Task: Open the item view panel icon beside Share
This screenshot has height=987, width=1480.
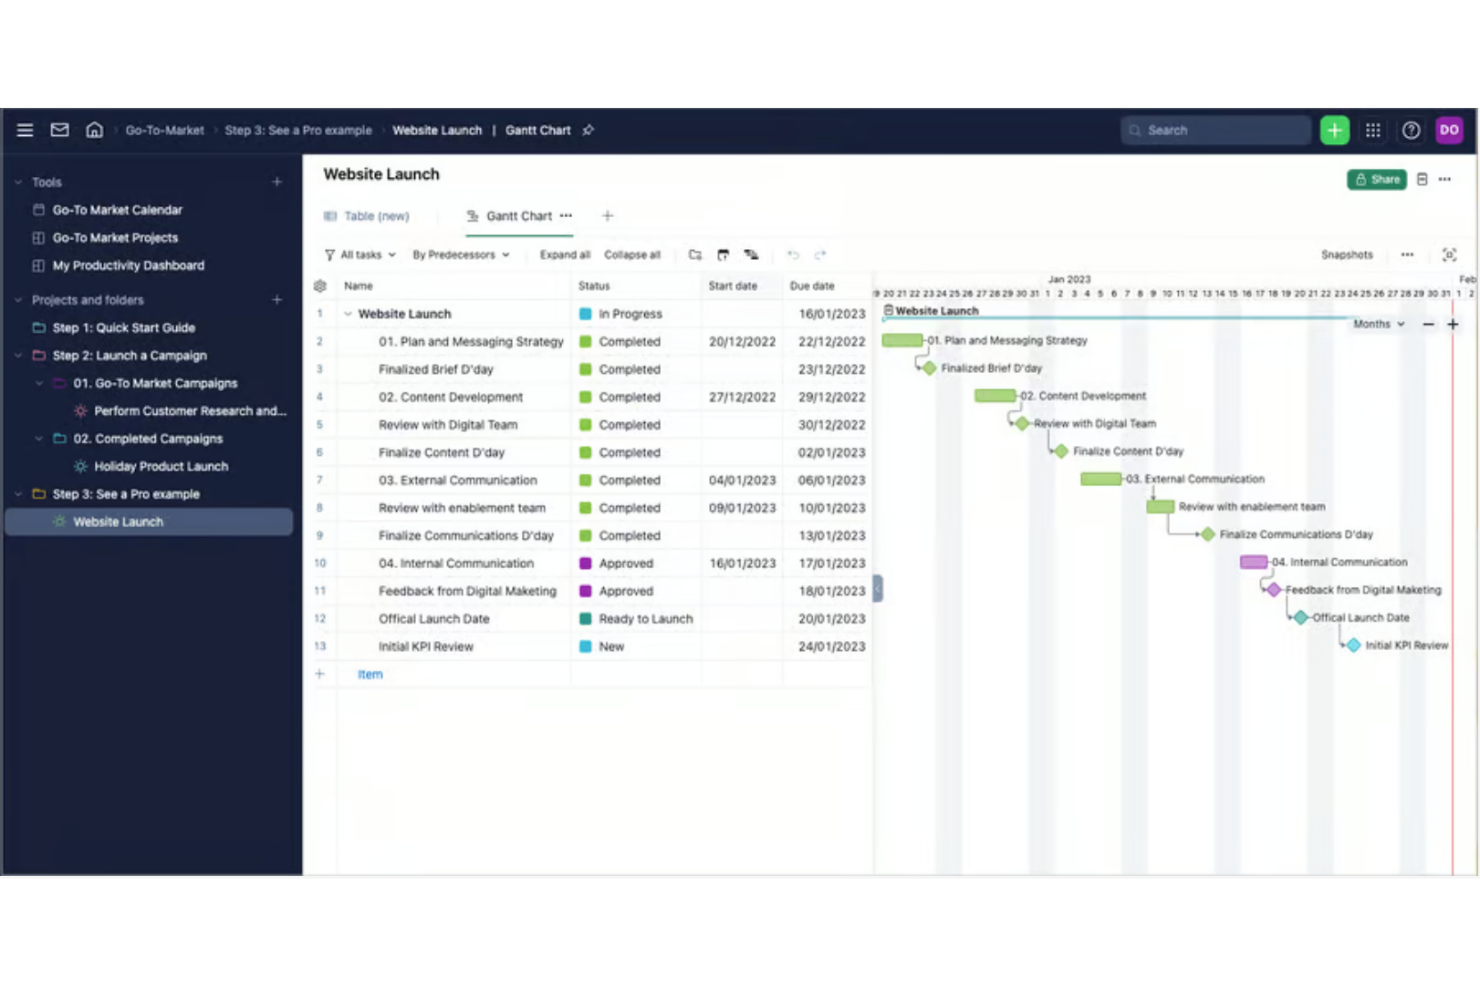Action: [x=1422, y=179]
